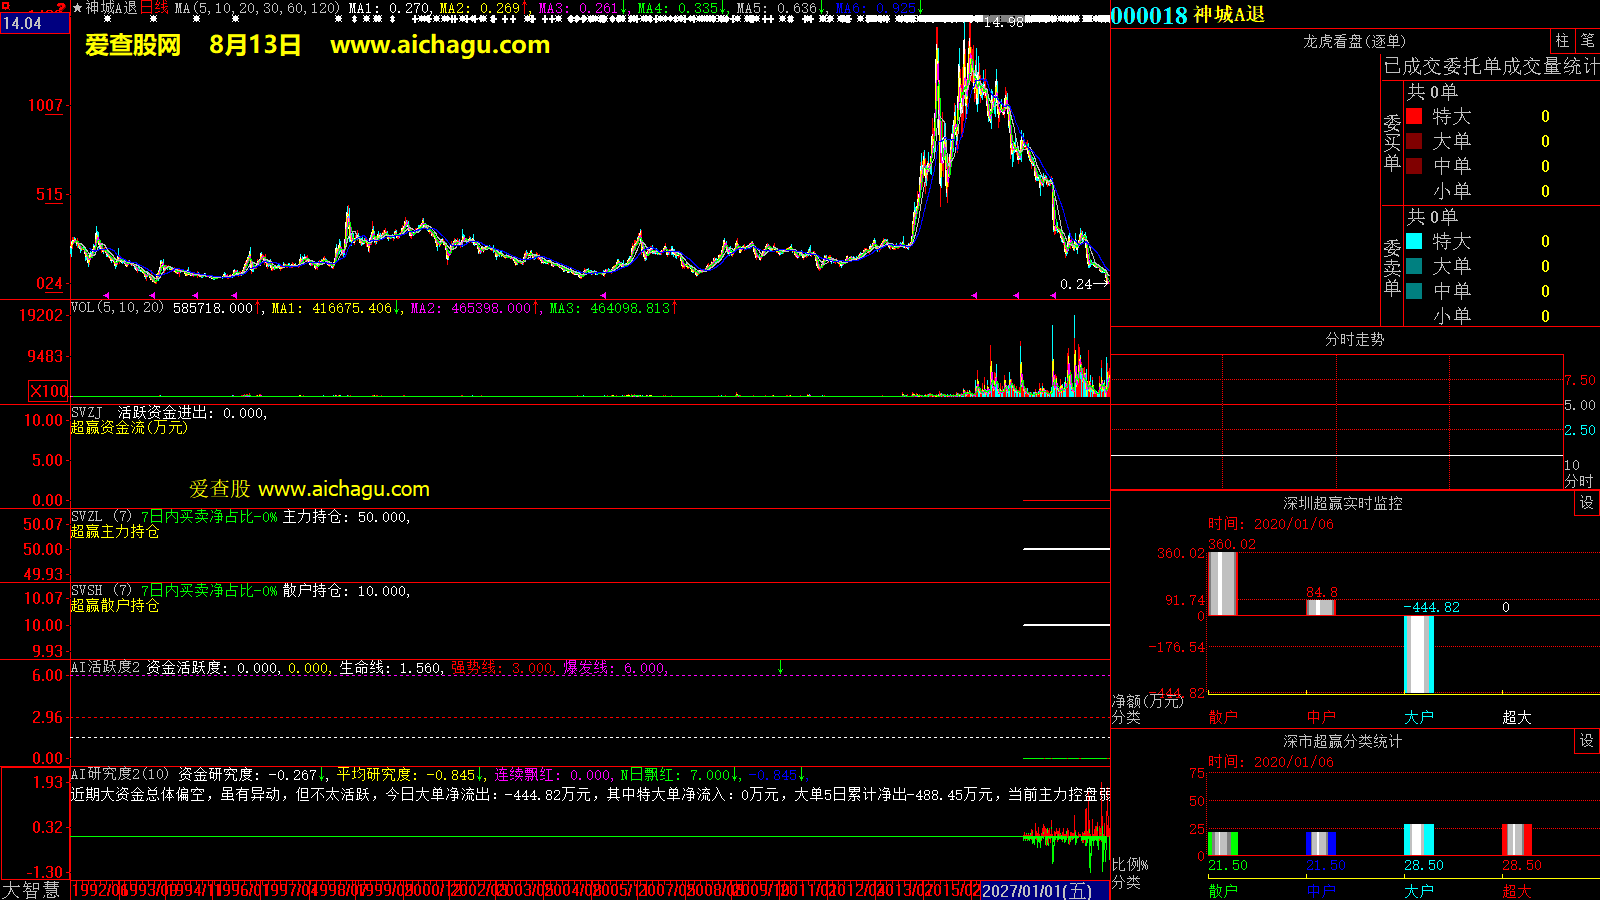This screenshot has width=1600, height=900.
Task: Click the 大智慧 logo at bottom left
Action: click(x=31, y=890)
